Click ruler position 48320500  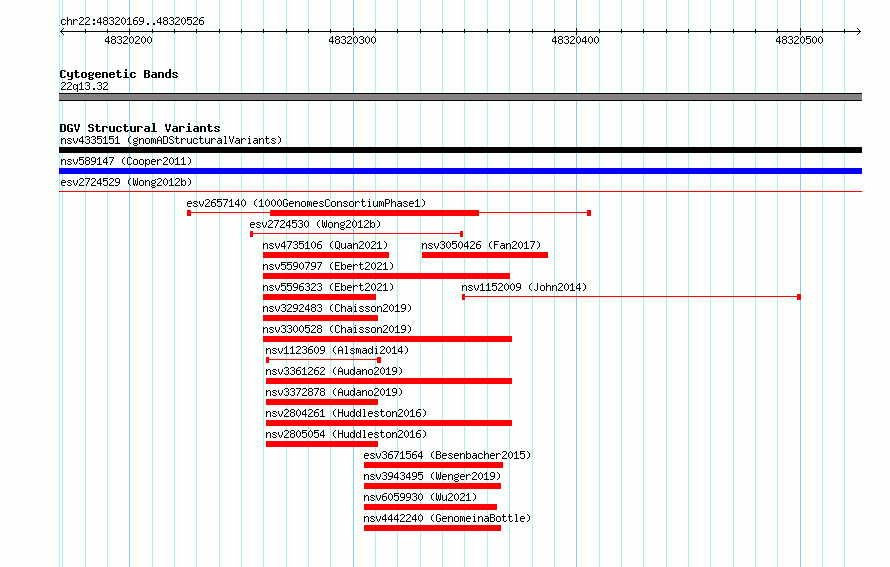799,40
